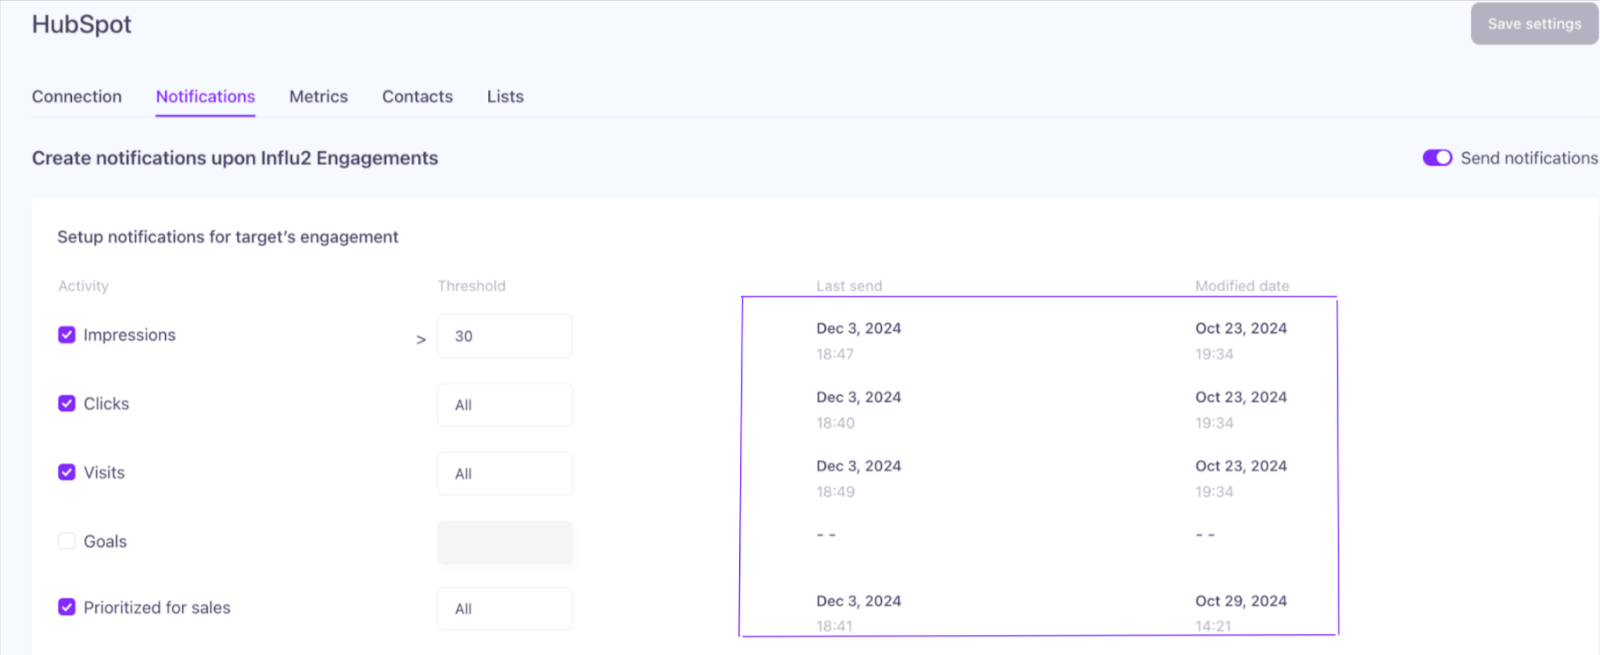The image size is (1600, 655).
Task: Disable the Visits checkbox
Action: [67, 473]
